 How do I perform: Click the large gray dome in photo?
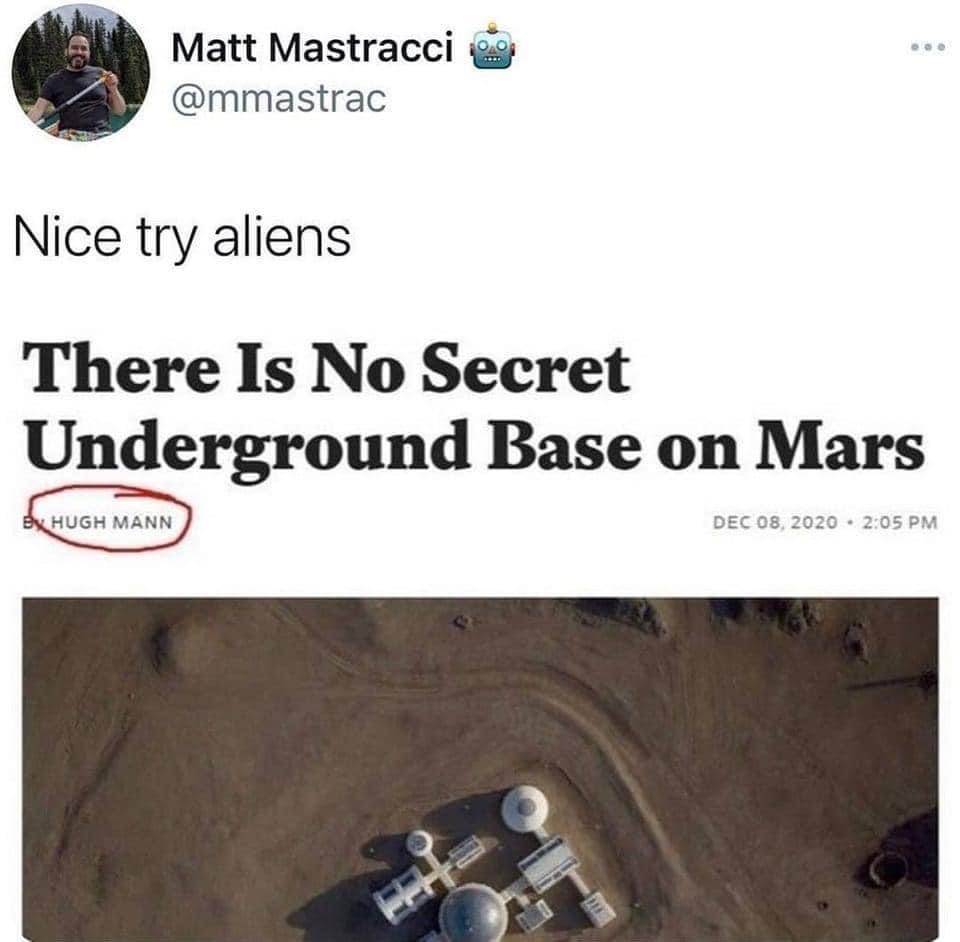(x=474, y=915)
